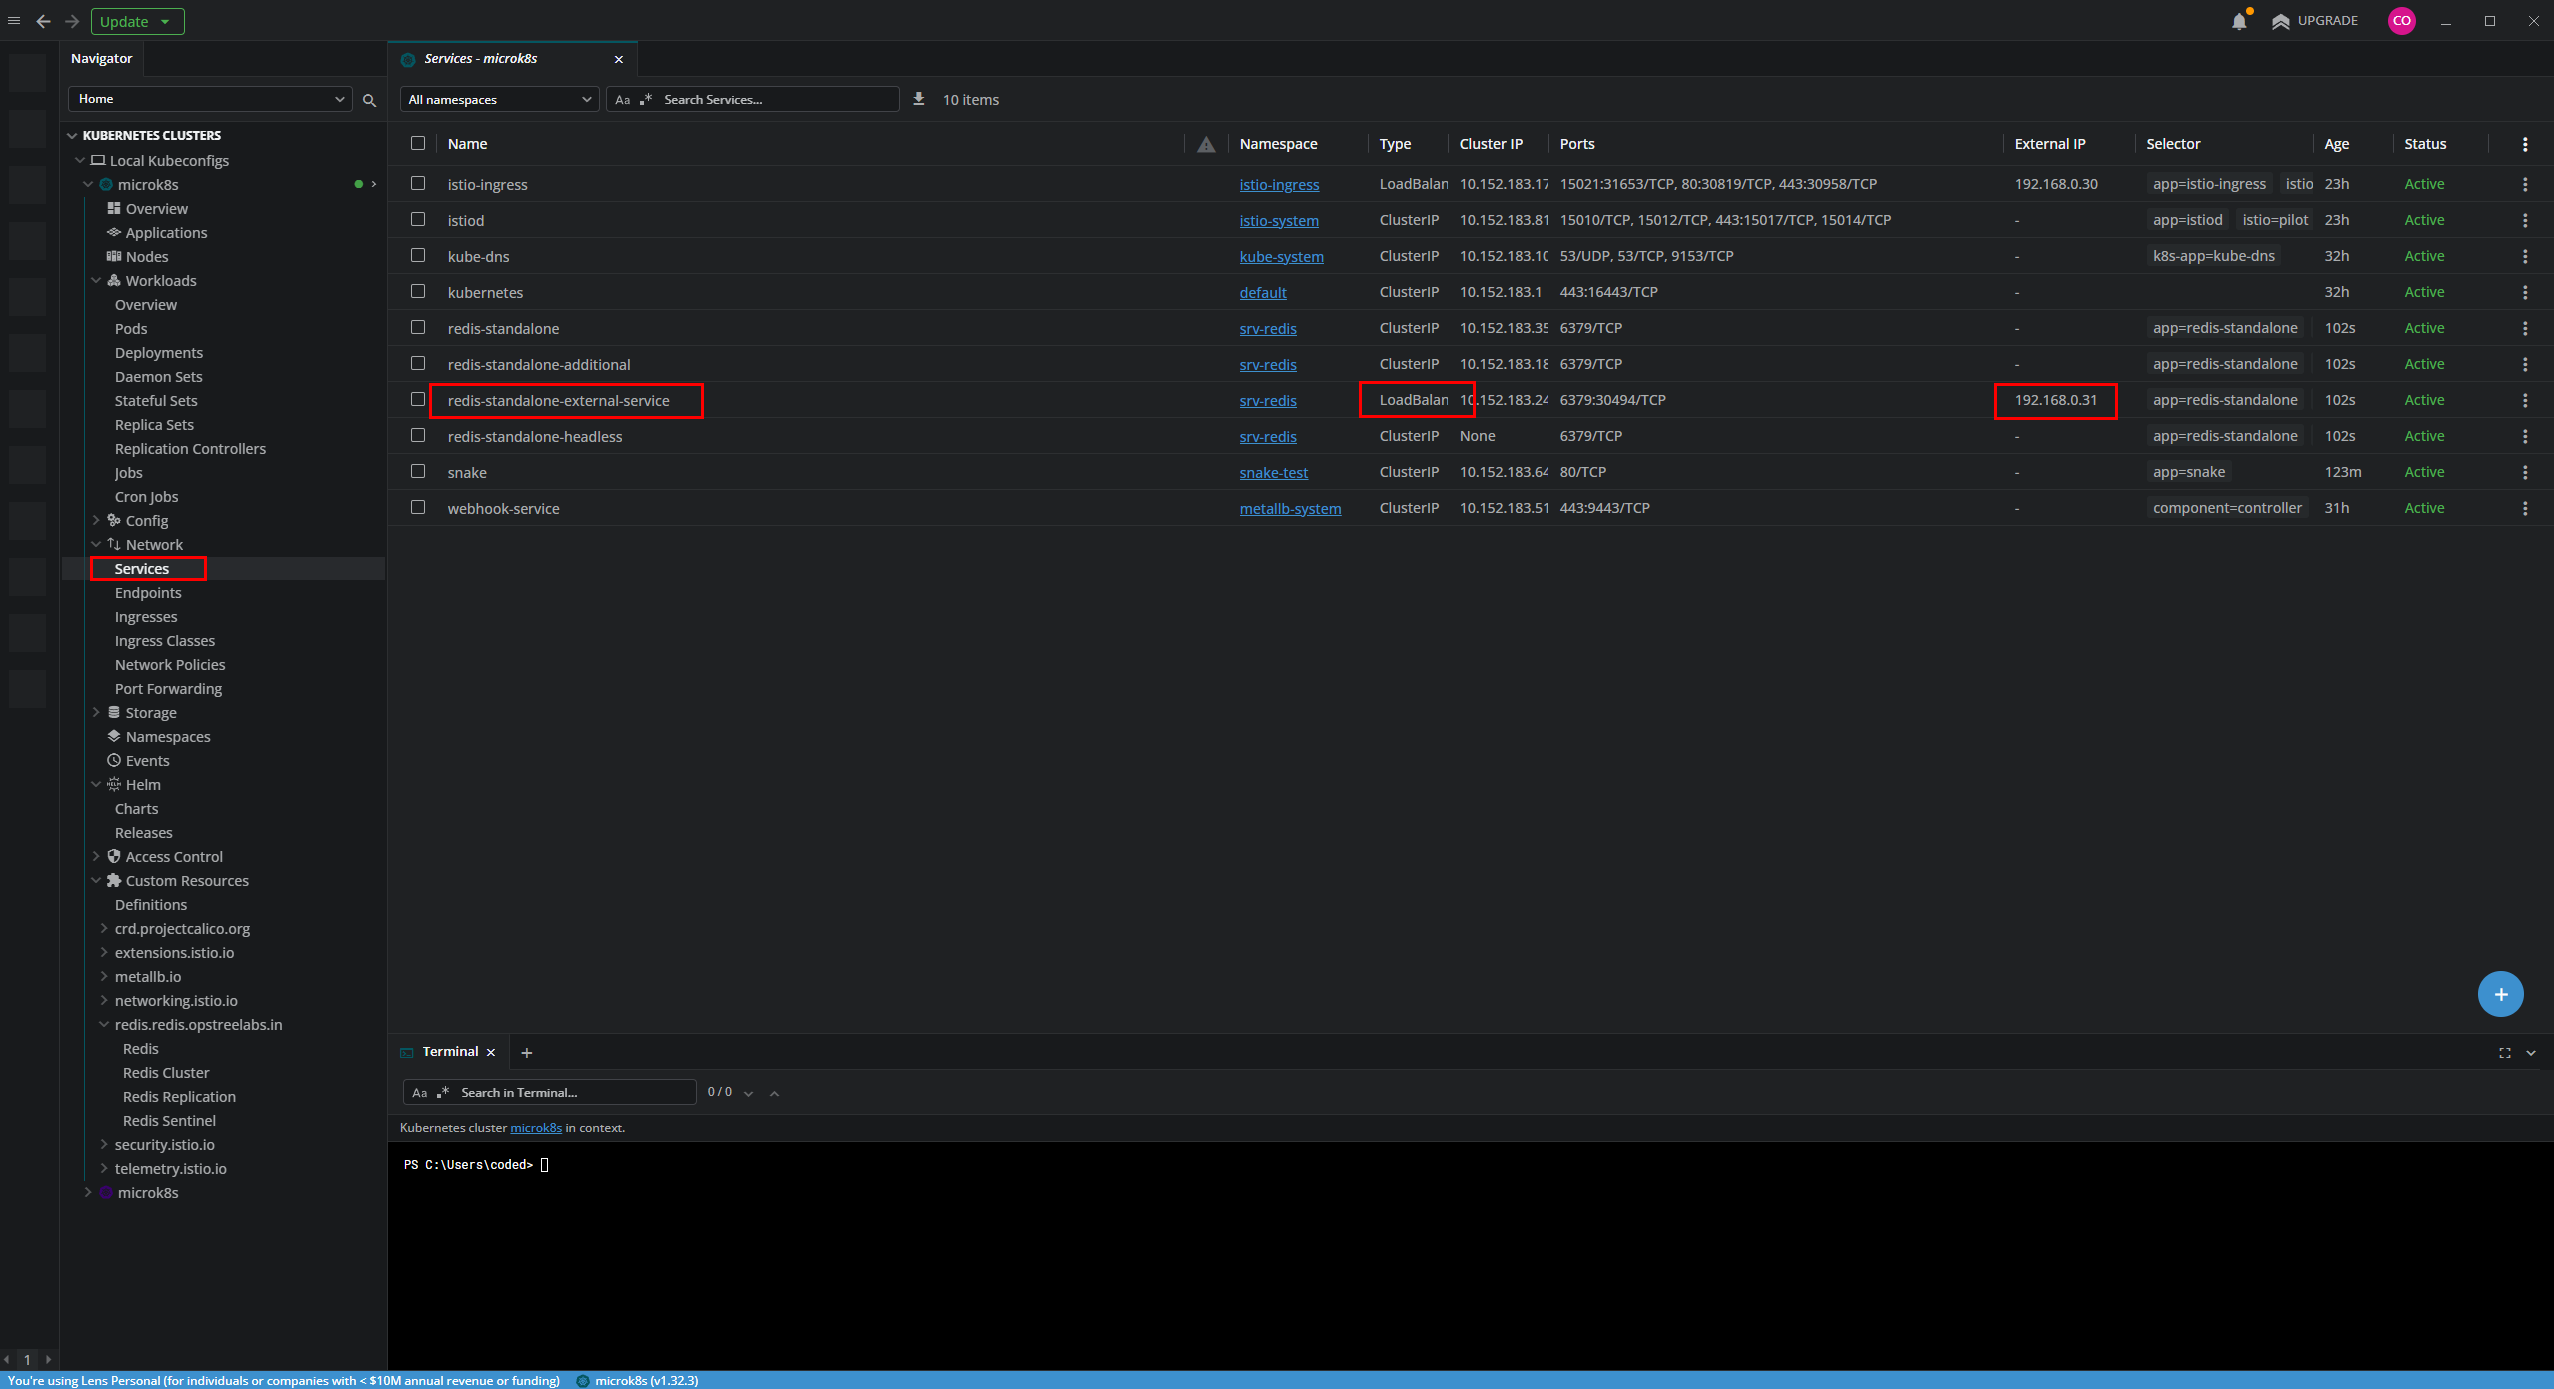This screenshot has width=2554, height=1389.
Task: Check the snake service row
Action: tap(418, 471)
